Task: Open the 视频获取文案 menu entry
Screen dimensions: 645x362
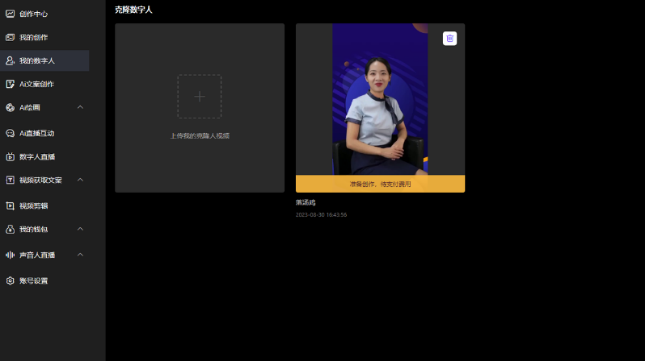Action: pyautogui.click(x=44, y=180)
